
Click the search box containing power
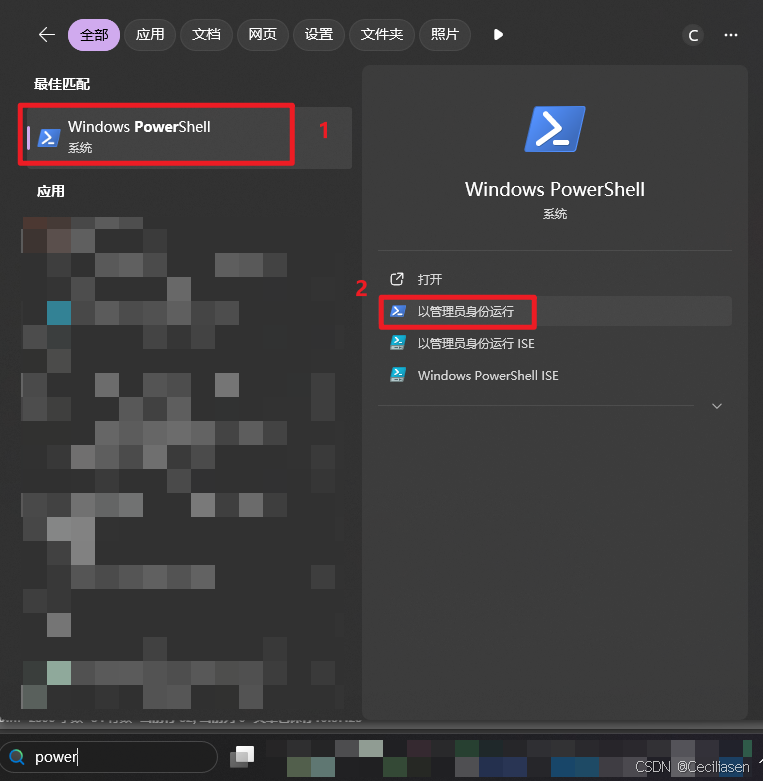coord(109,757)
